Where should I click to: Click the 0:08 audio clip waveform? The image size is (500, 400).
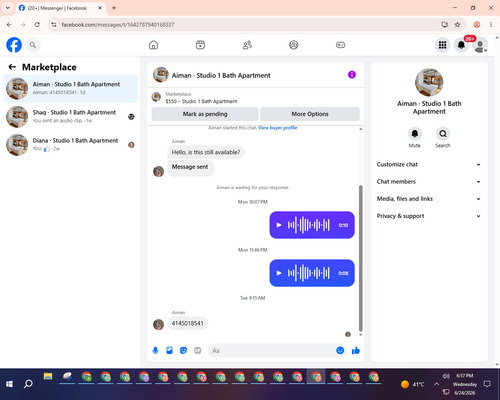tap(308, 273)
